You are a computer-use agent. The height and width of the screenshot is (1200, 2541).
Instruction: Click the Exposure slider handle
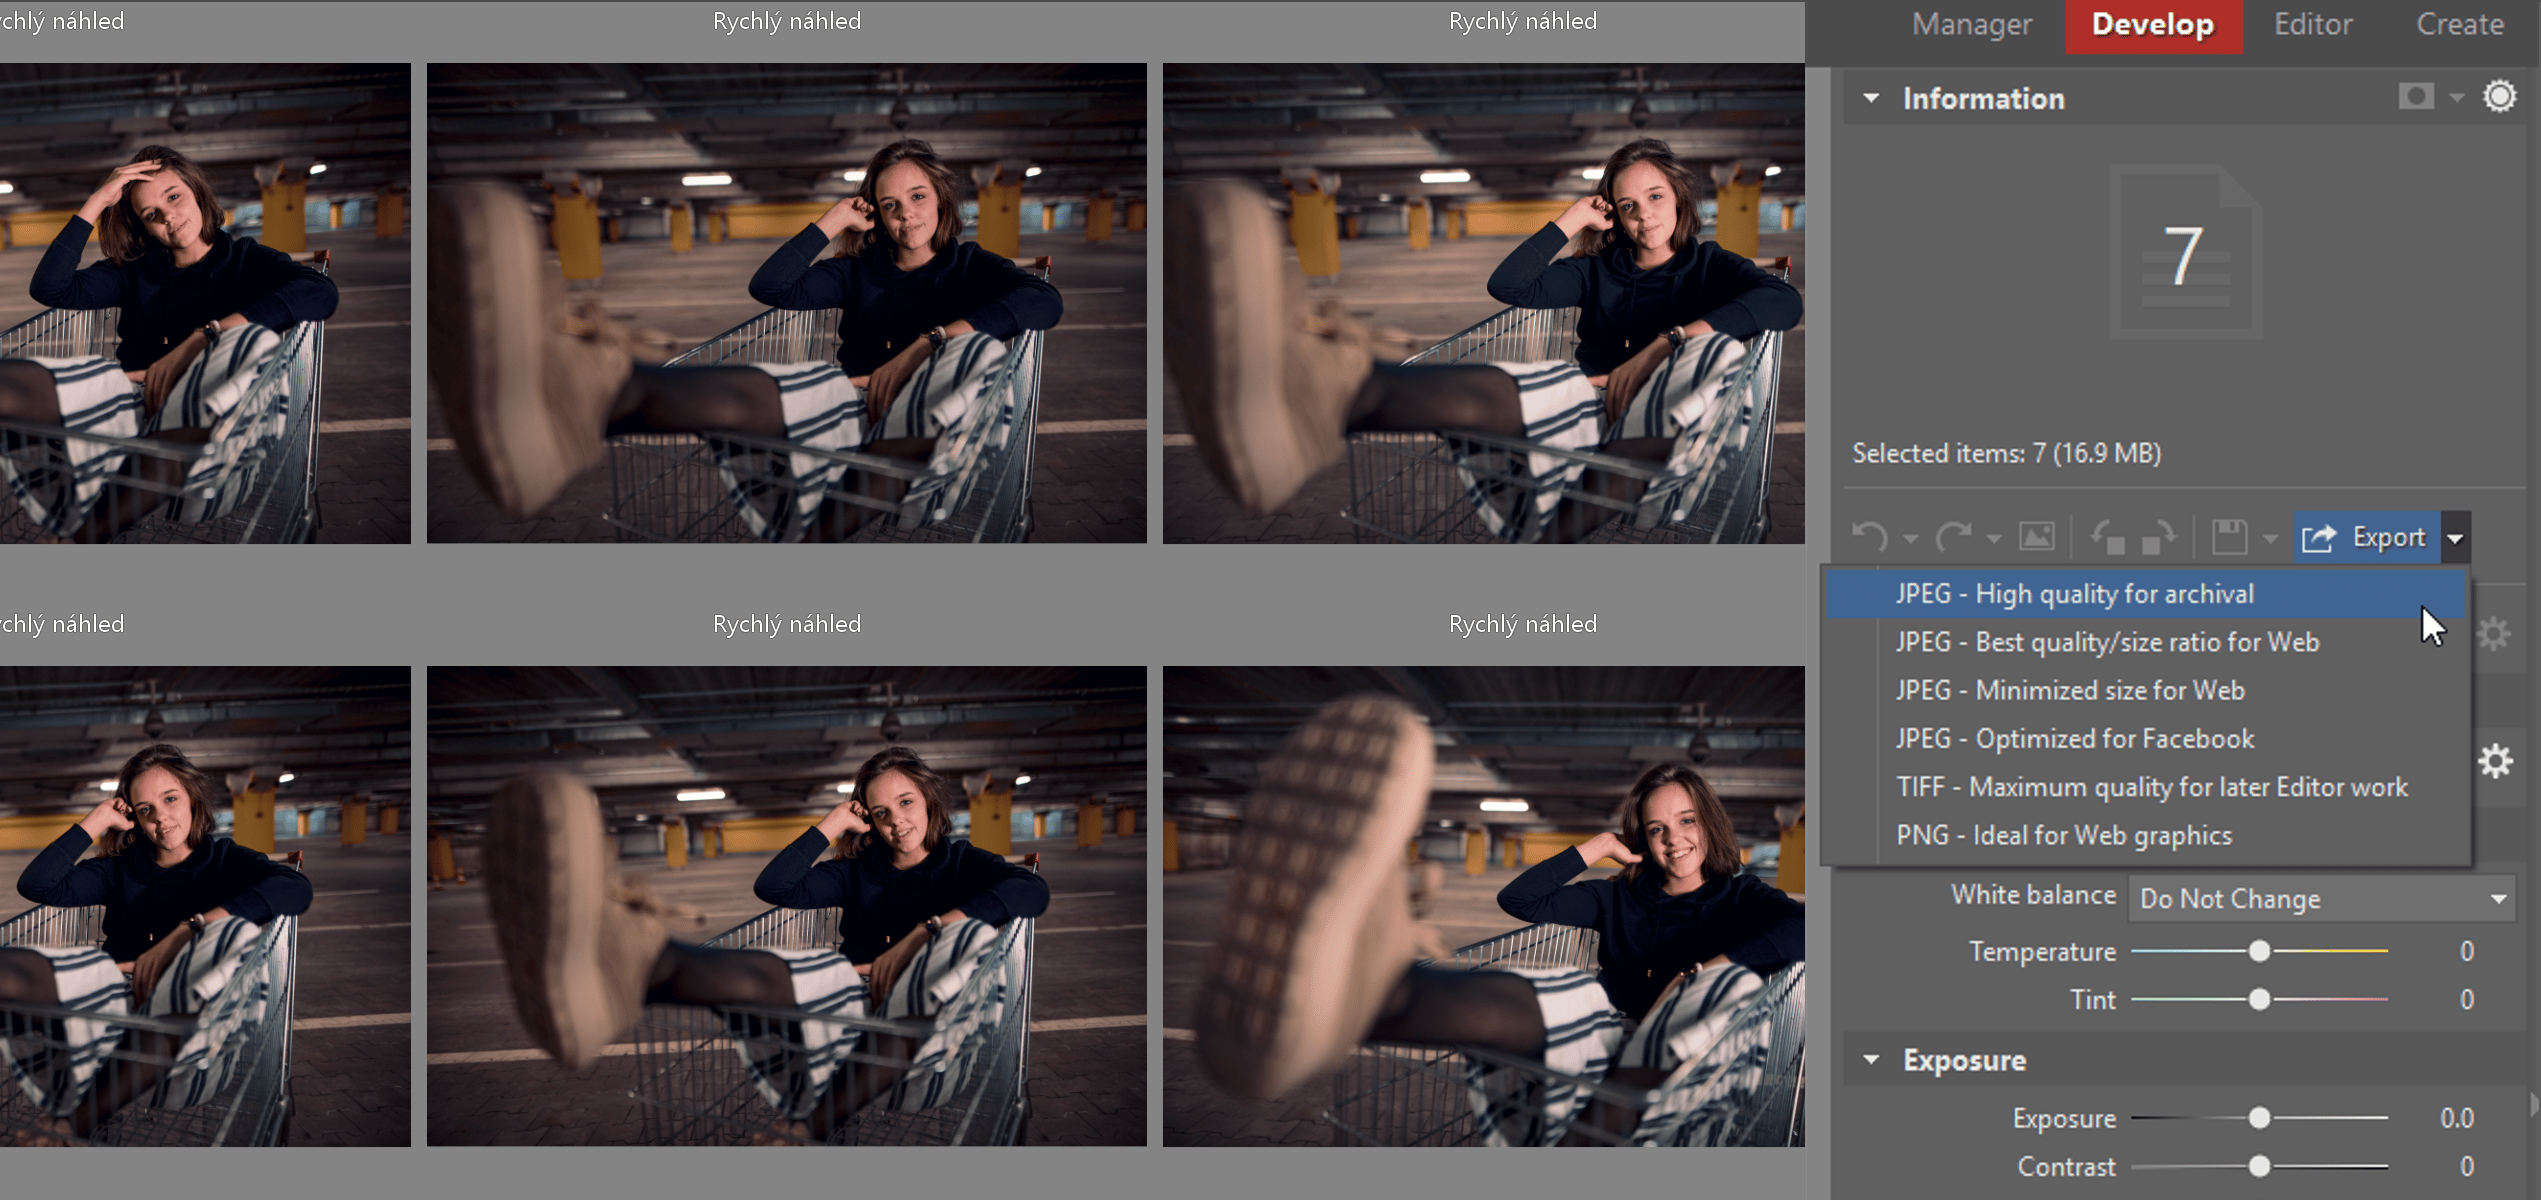(2259, 1118)
